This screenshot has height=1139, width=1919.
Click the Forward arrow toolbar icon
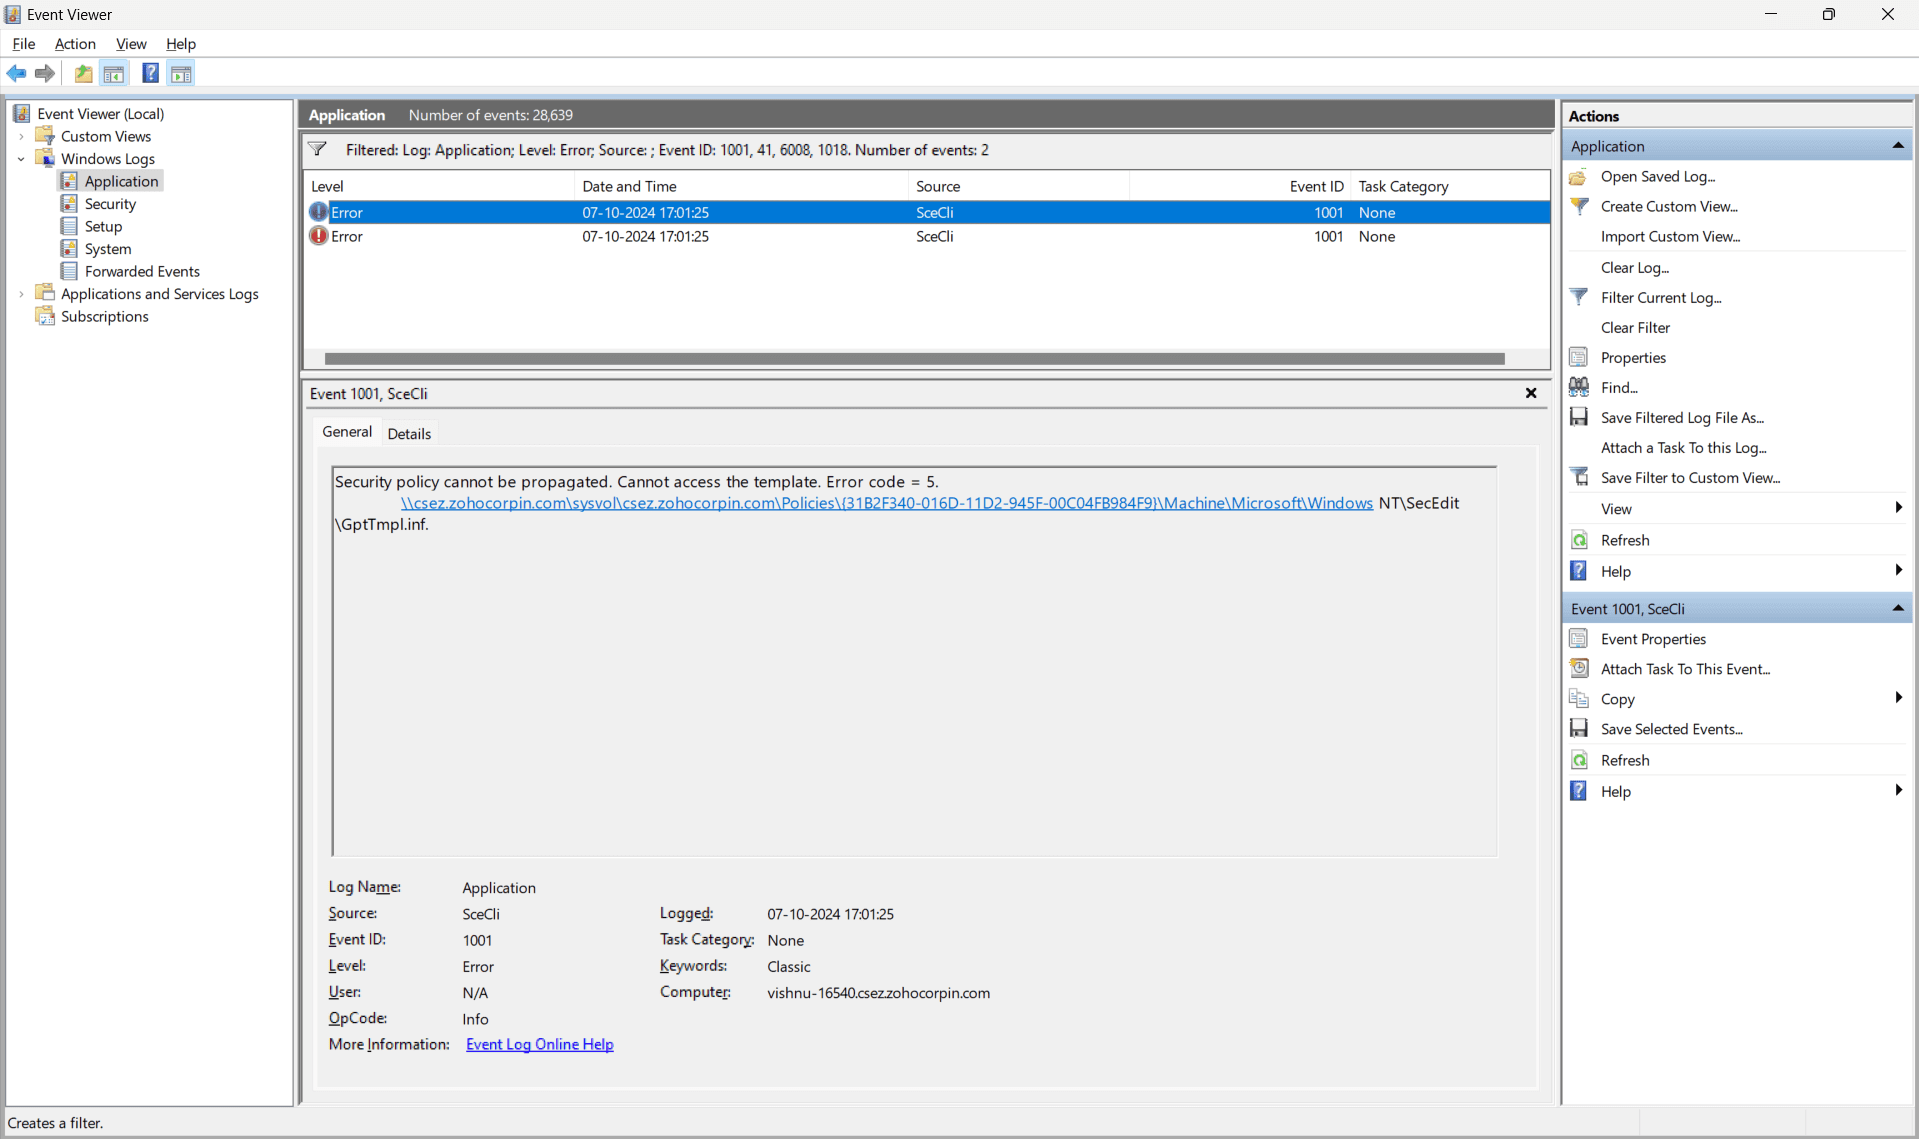[45, 73]
